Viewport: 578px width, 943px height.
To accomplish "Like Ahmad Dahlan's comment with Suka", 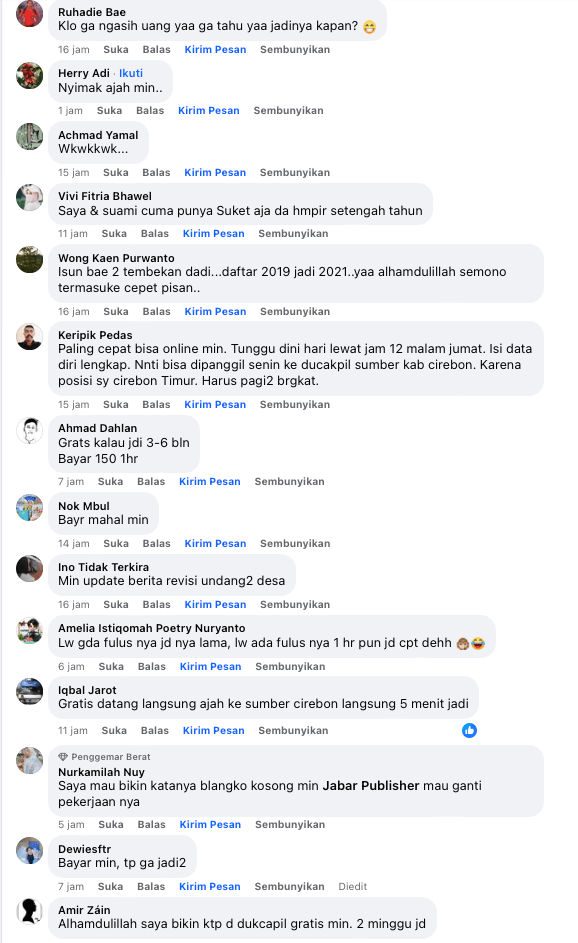I will pyautogui.click(x=110, y=482).
